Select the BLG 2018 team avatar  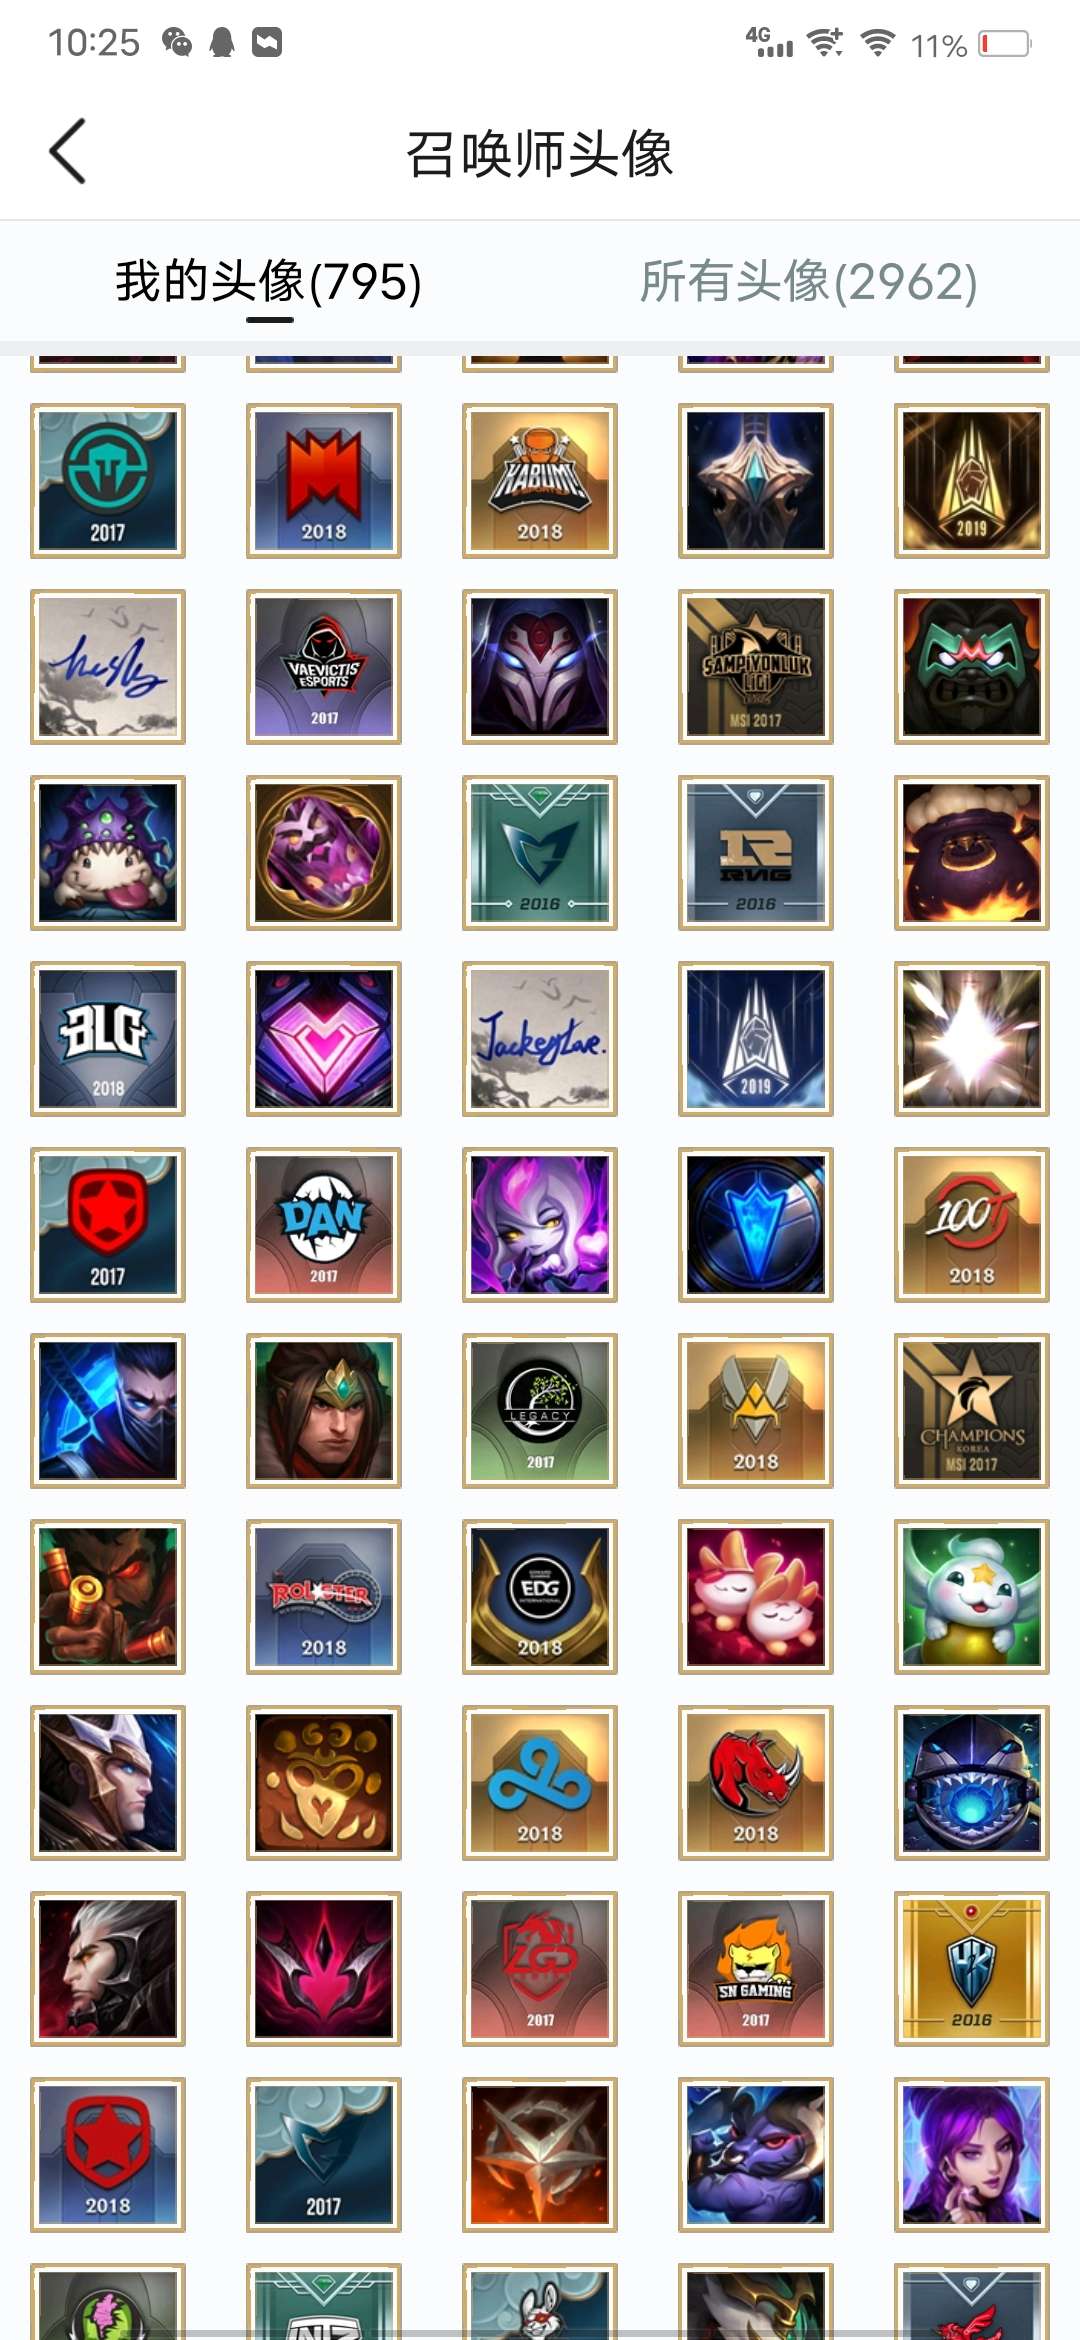(x=108, y=1039)
